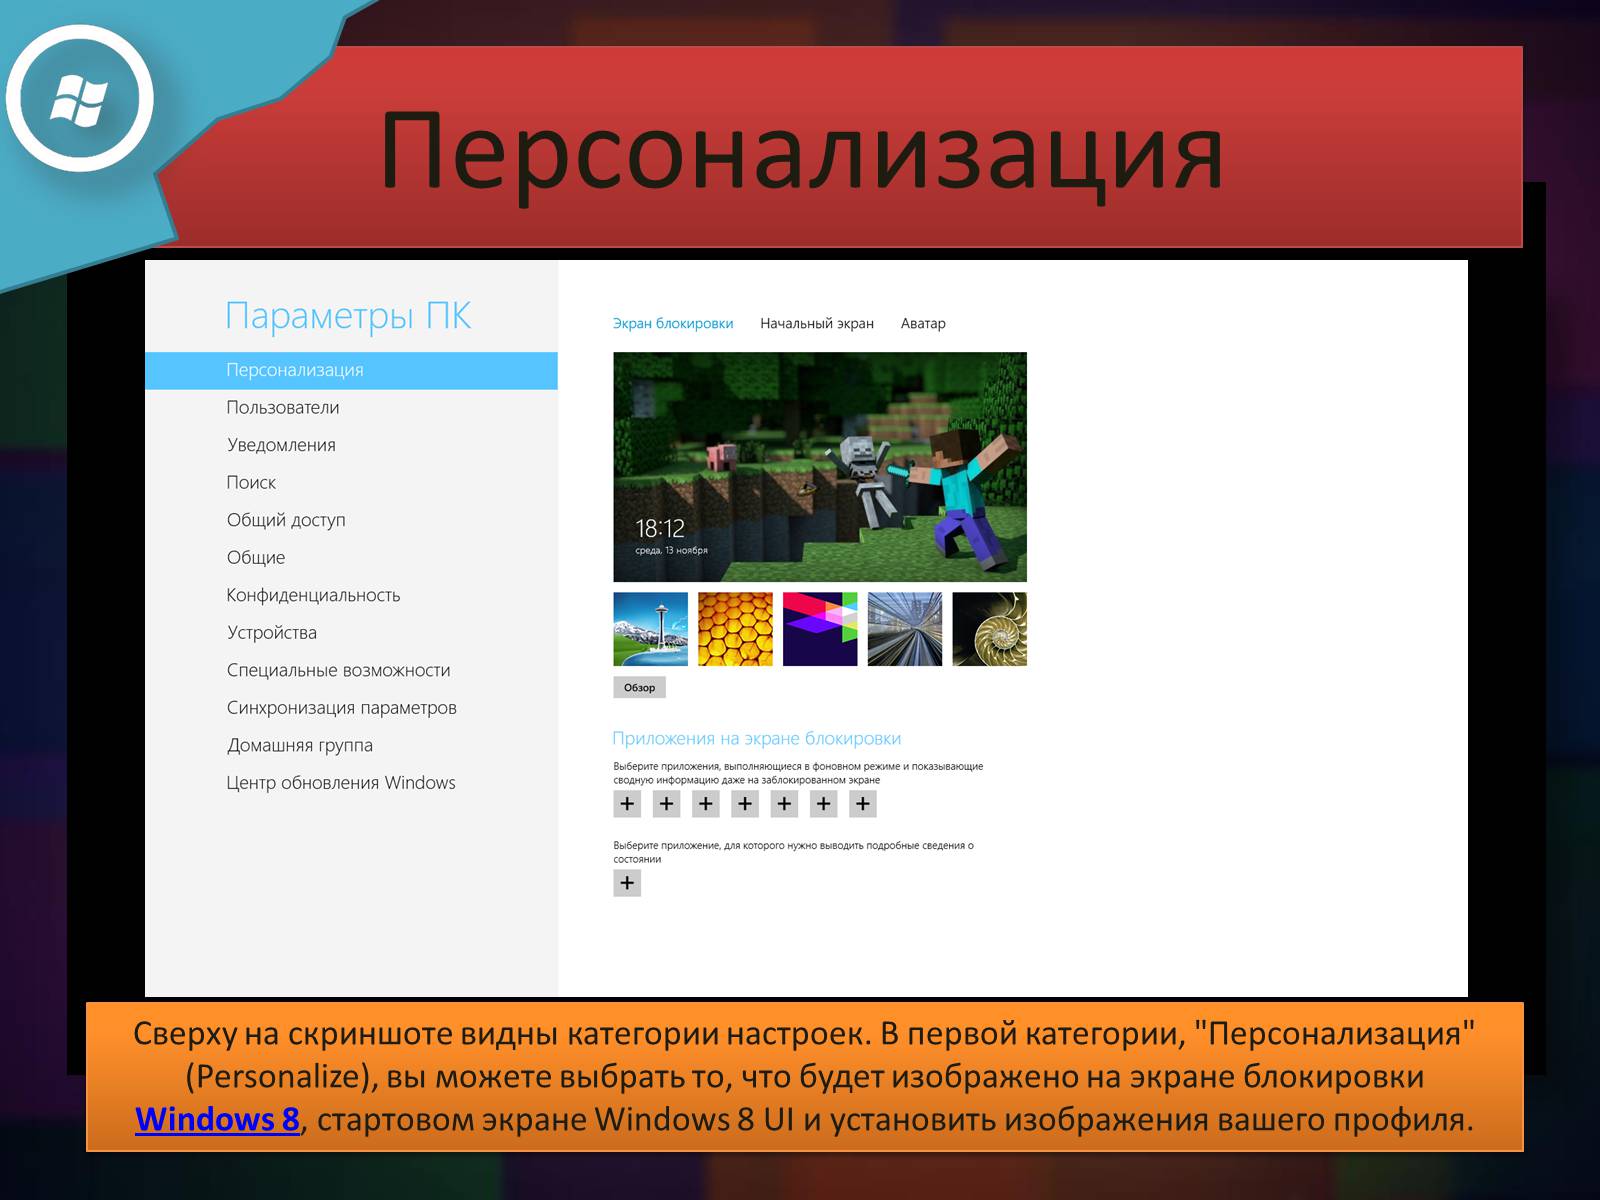Open the Домашняя группа category
The image size is (1600, 1200).
point(300,745)
